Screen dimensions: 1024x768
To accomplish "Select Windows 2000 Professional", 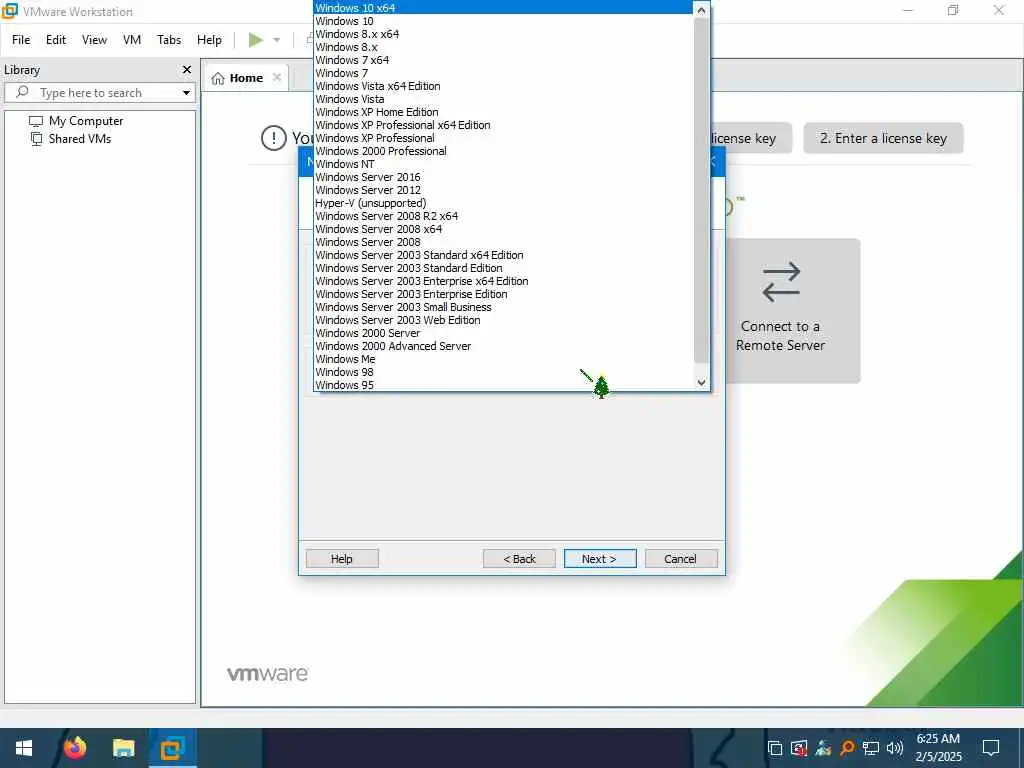I will click(504, 151).
